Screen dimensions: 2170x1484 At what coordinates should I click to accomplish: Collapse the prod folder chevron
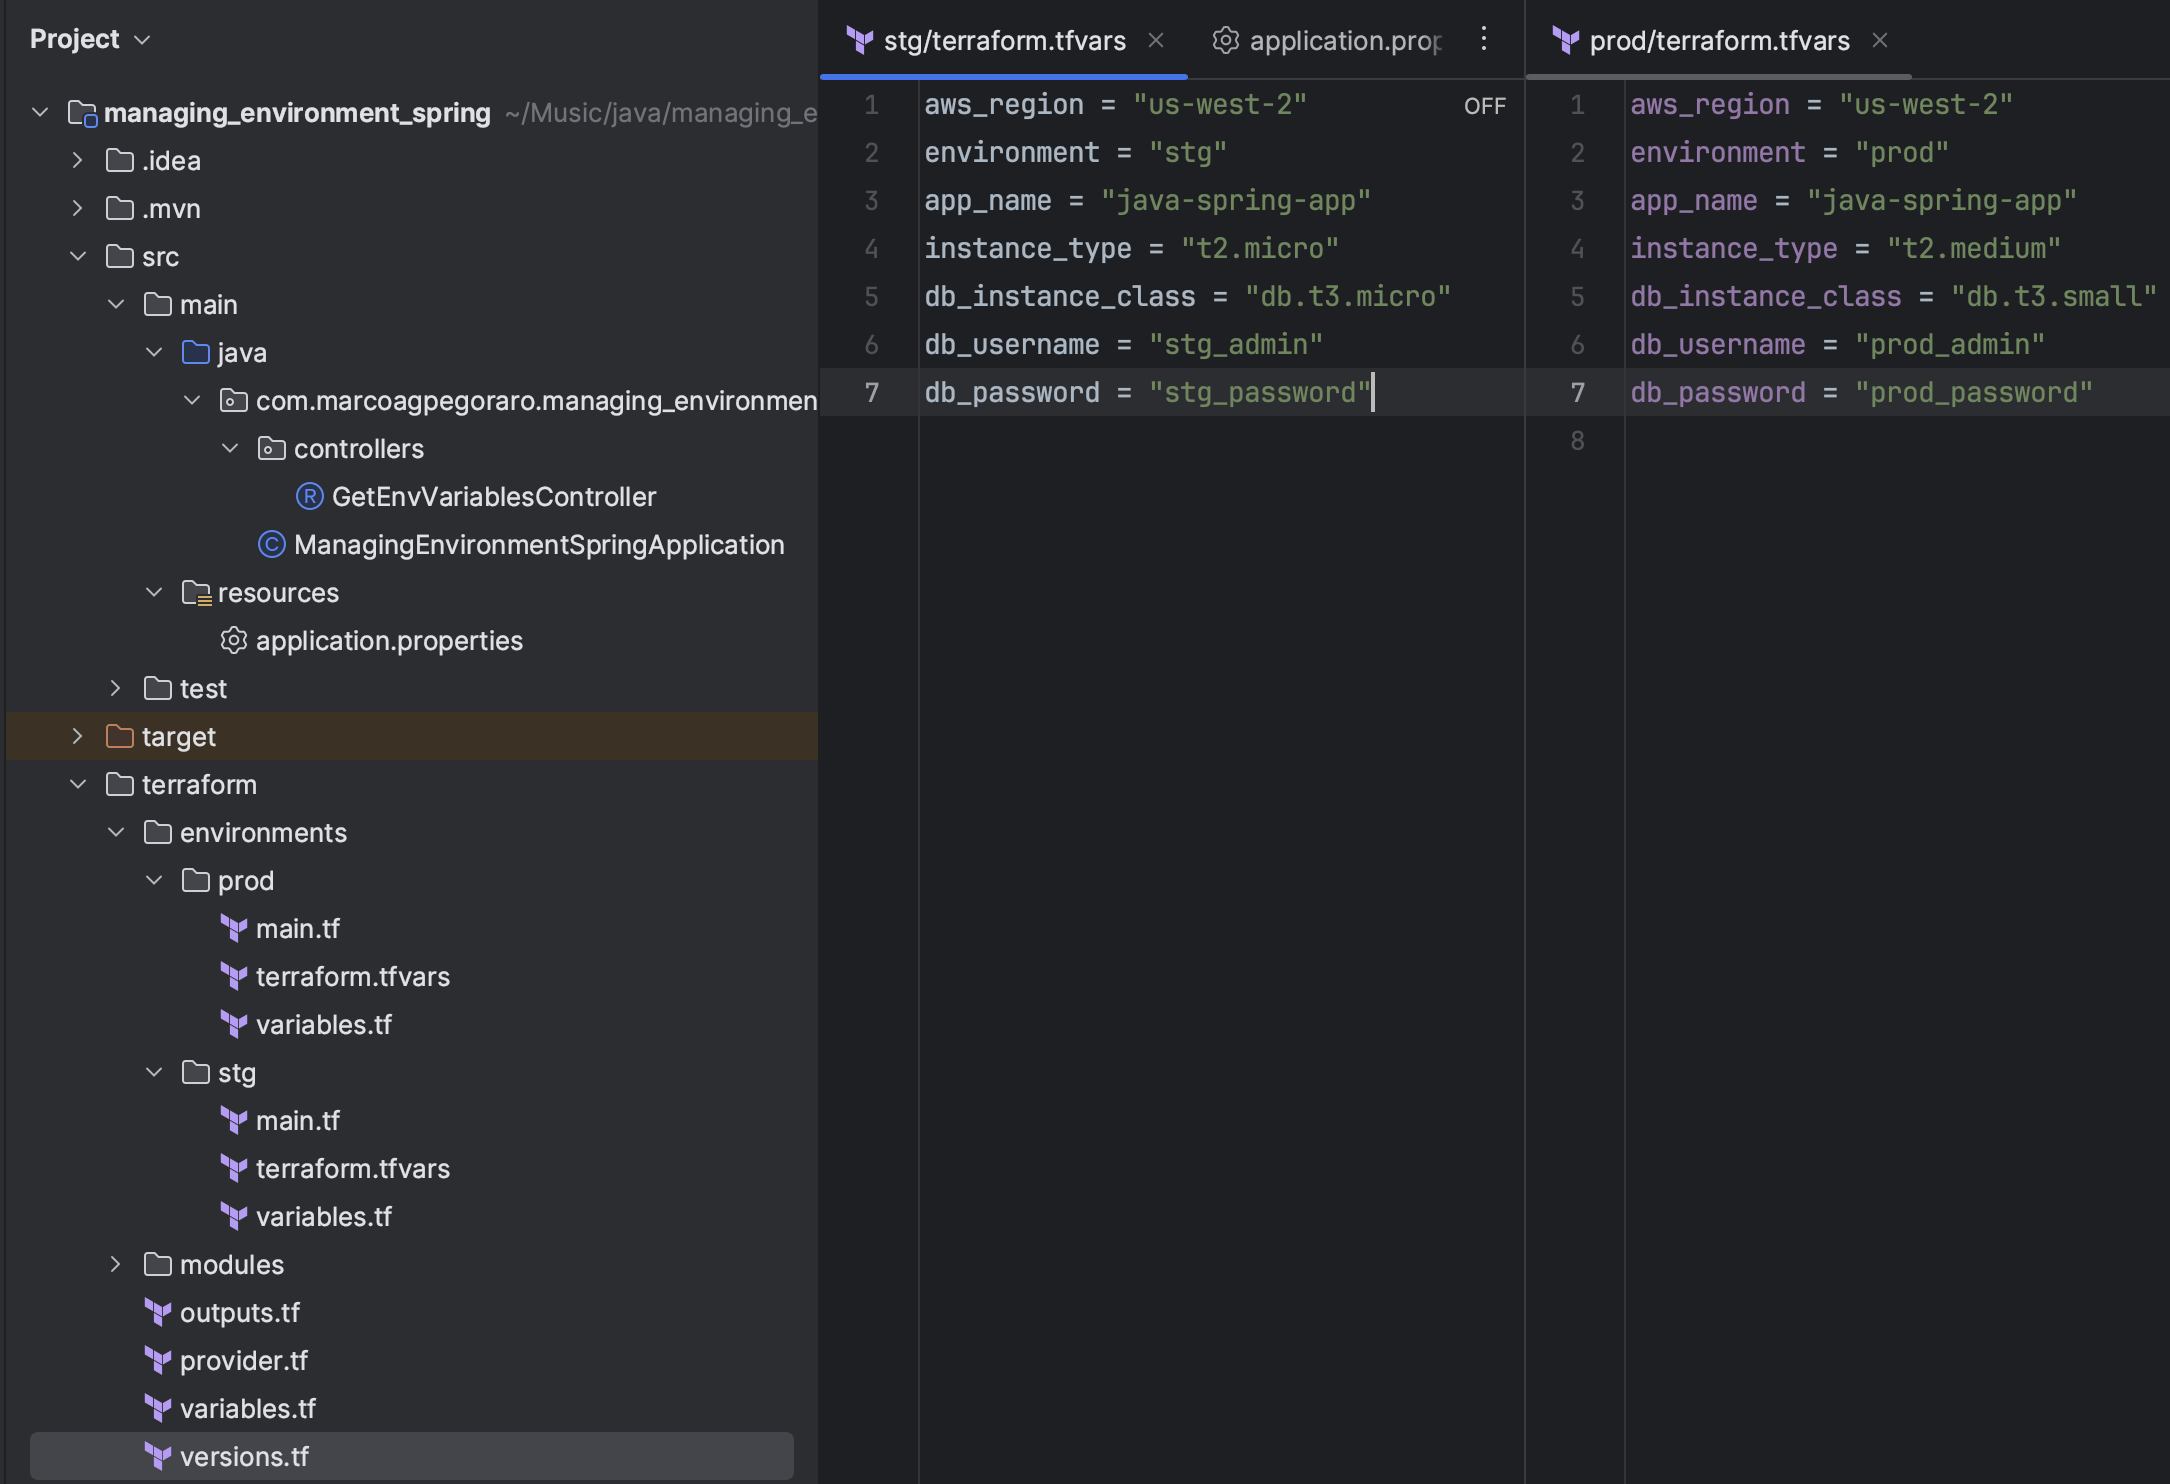point(154,880)
